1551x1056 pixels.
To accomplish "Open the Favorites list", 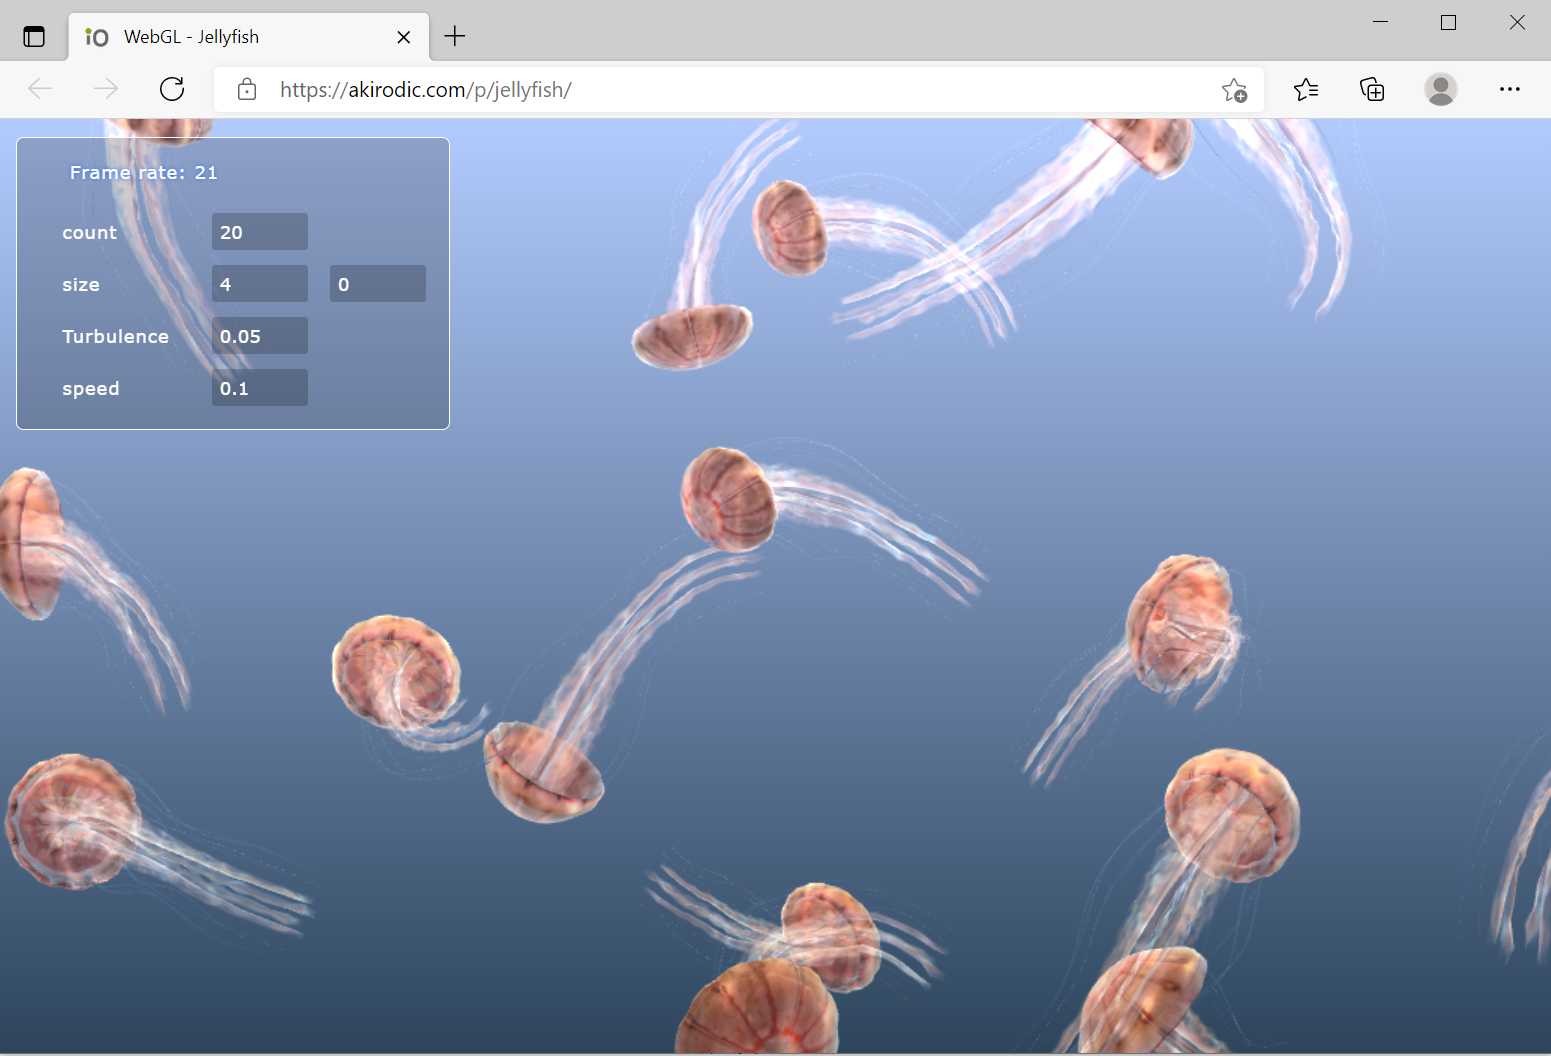I will coord(1306,90).
